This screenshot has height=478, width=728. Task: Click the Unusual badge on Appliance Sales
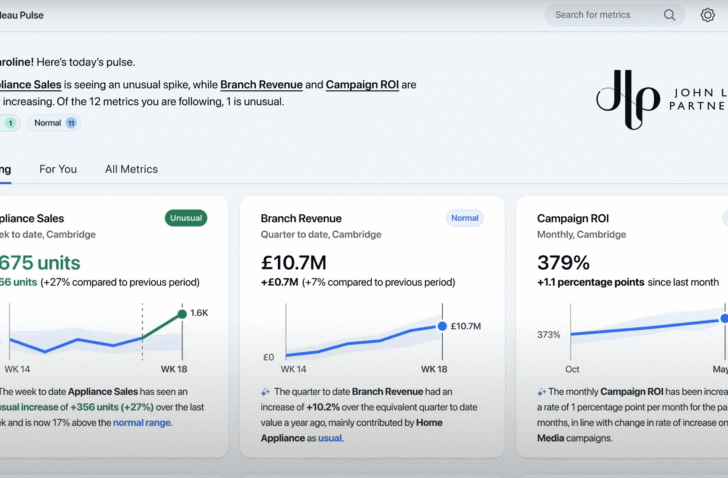coord(186,218)
